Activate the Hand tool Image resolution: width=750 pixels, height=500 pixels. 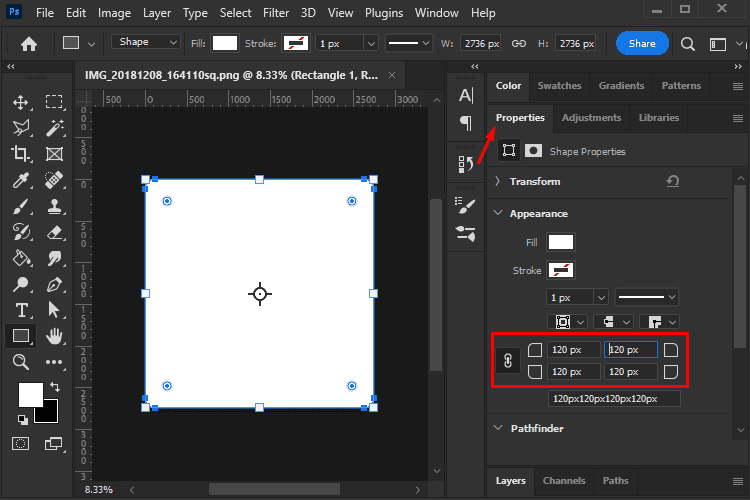tap(54, 335)
